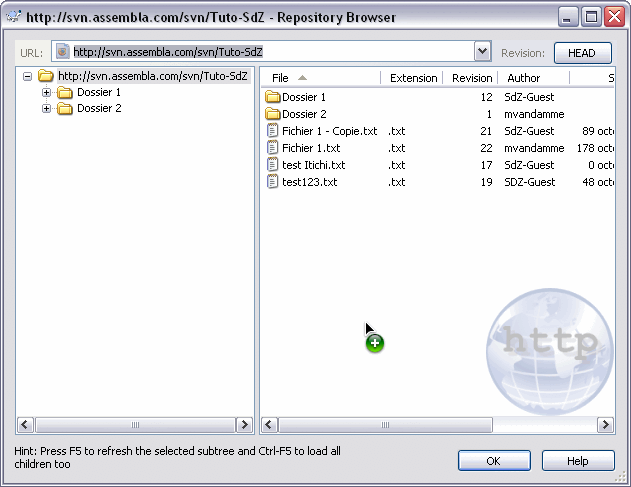Click the TortoiseSVN title bar icon
Screen dimensions: 631x487
point(14,17)
